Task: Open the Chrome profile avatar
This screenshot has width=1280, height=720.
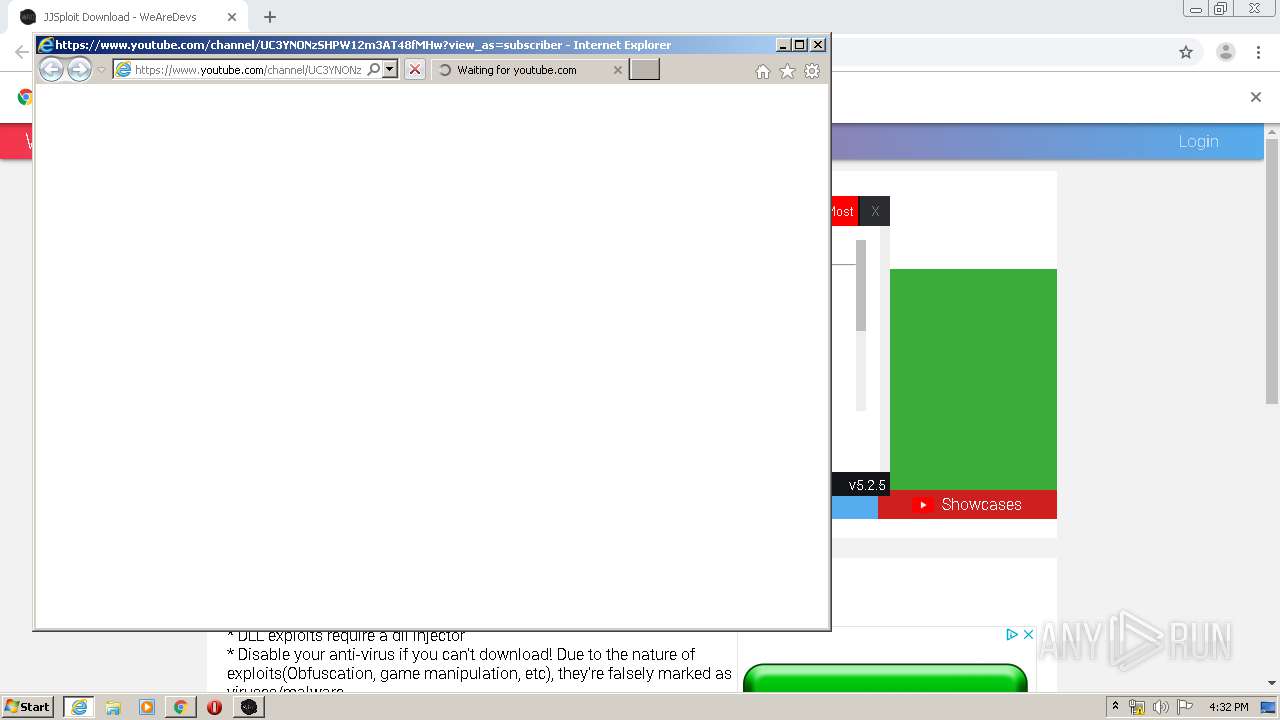Action: coord(1226,52)
